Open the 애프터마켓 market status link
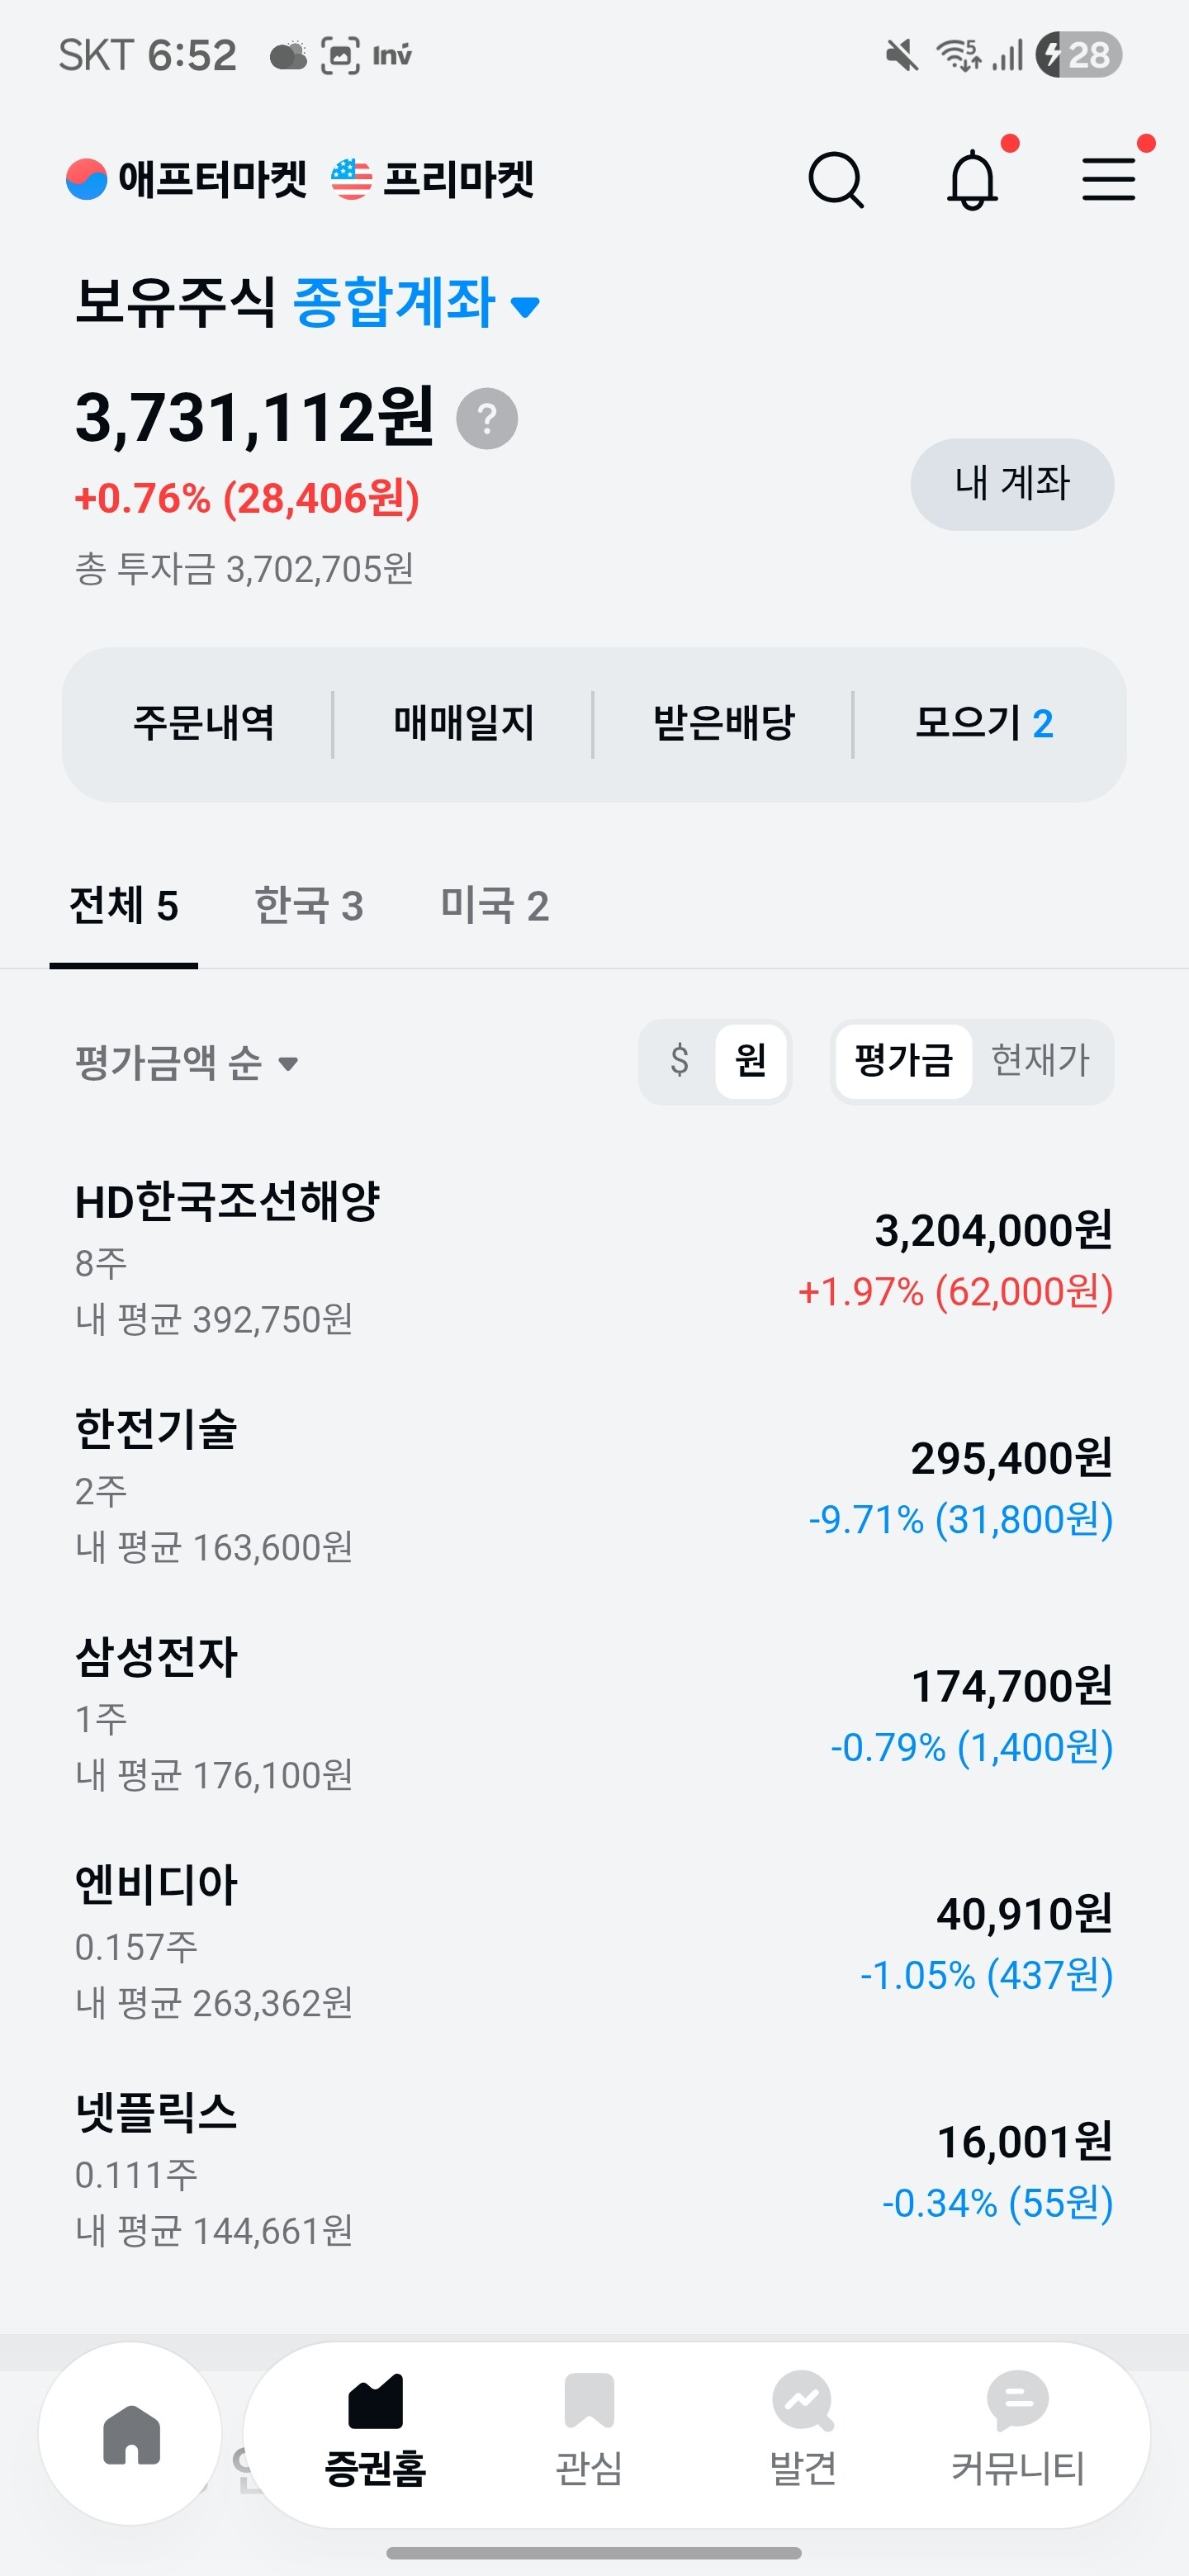1189x2576 pixels. coord(187,180)
